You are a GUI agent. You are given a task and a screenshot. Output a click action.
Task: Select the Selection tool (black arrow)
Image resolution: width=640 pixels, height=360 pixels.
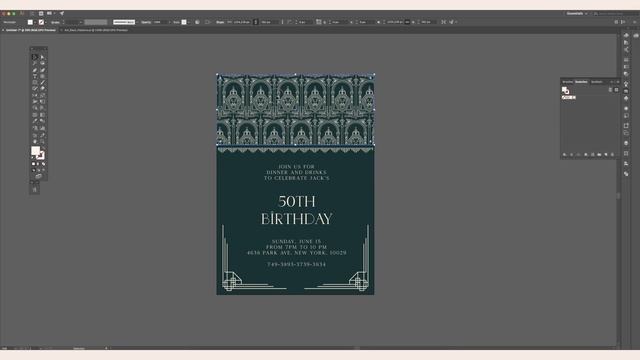[35, 57]
